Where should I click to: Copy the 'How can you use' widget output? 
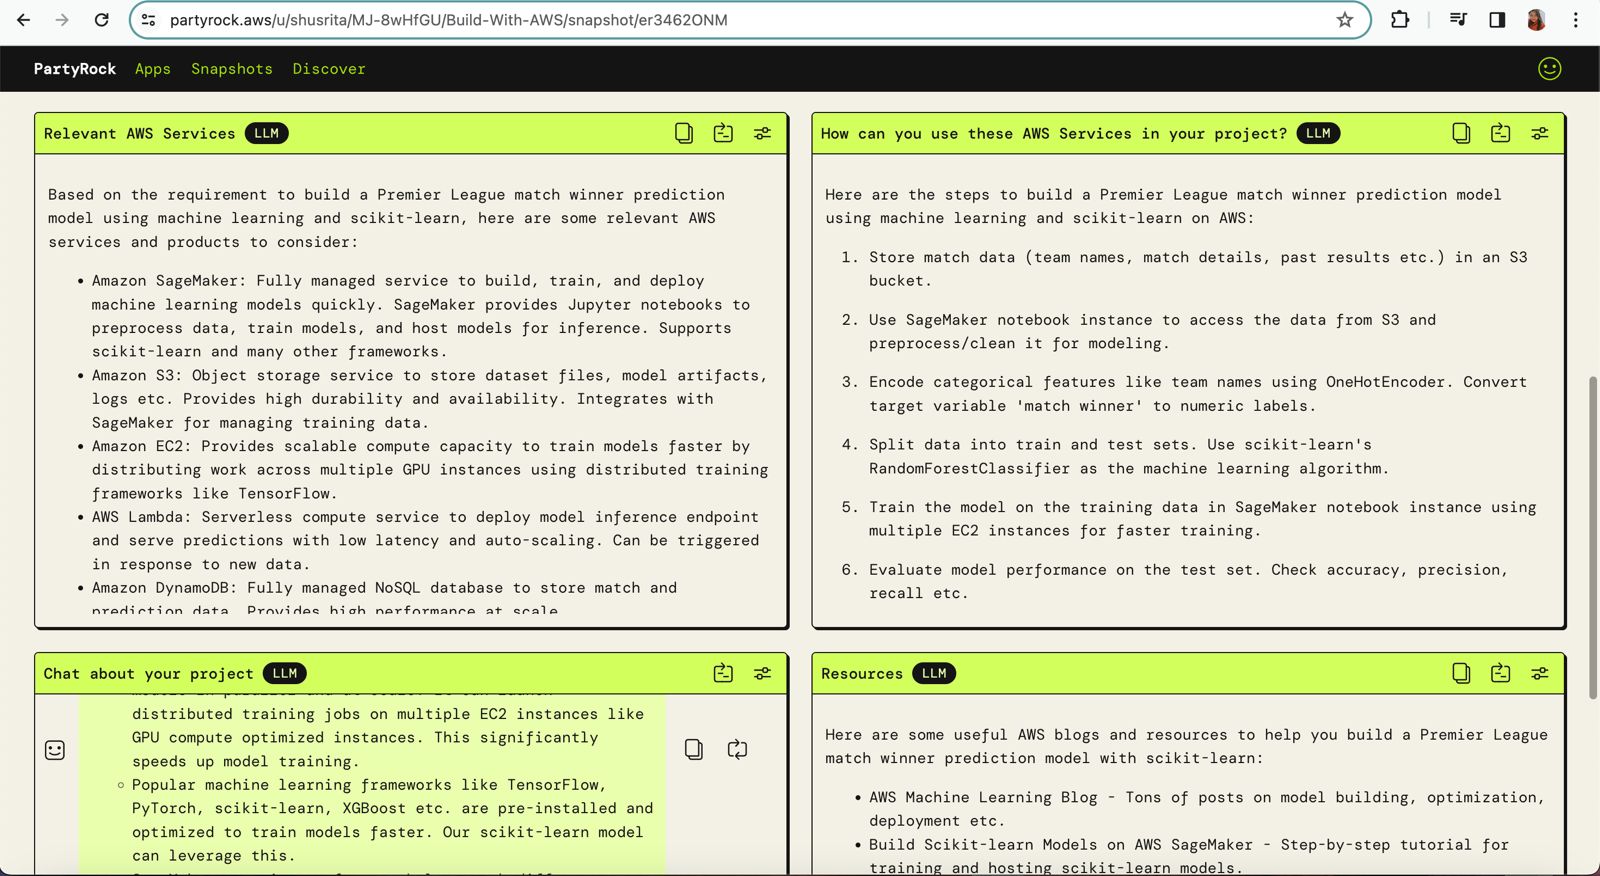coord(1461,133)
